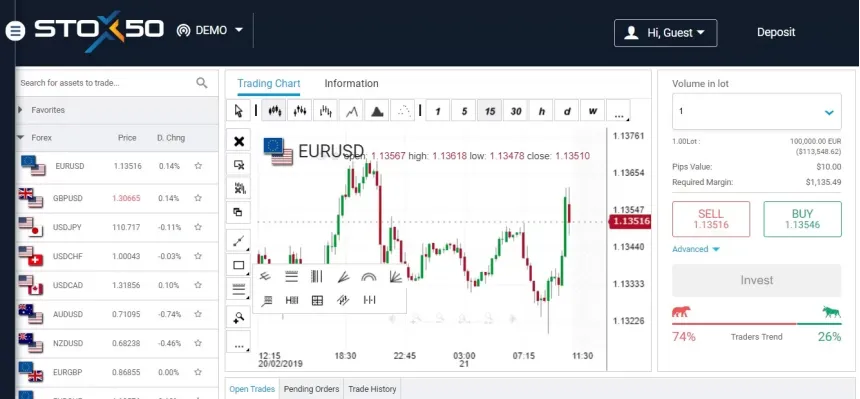Pick the regression channel tool in popup

click(x=343, y=300)
